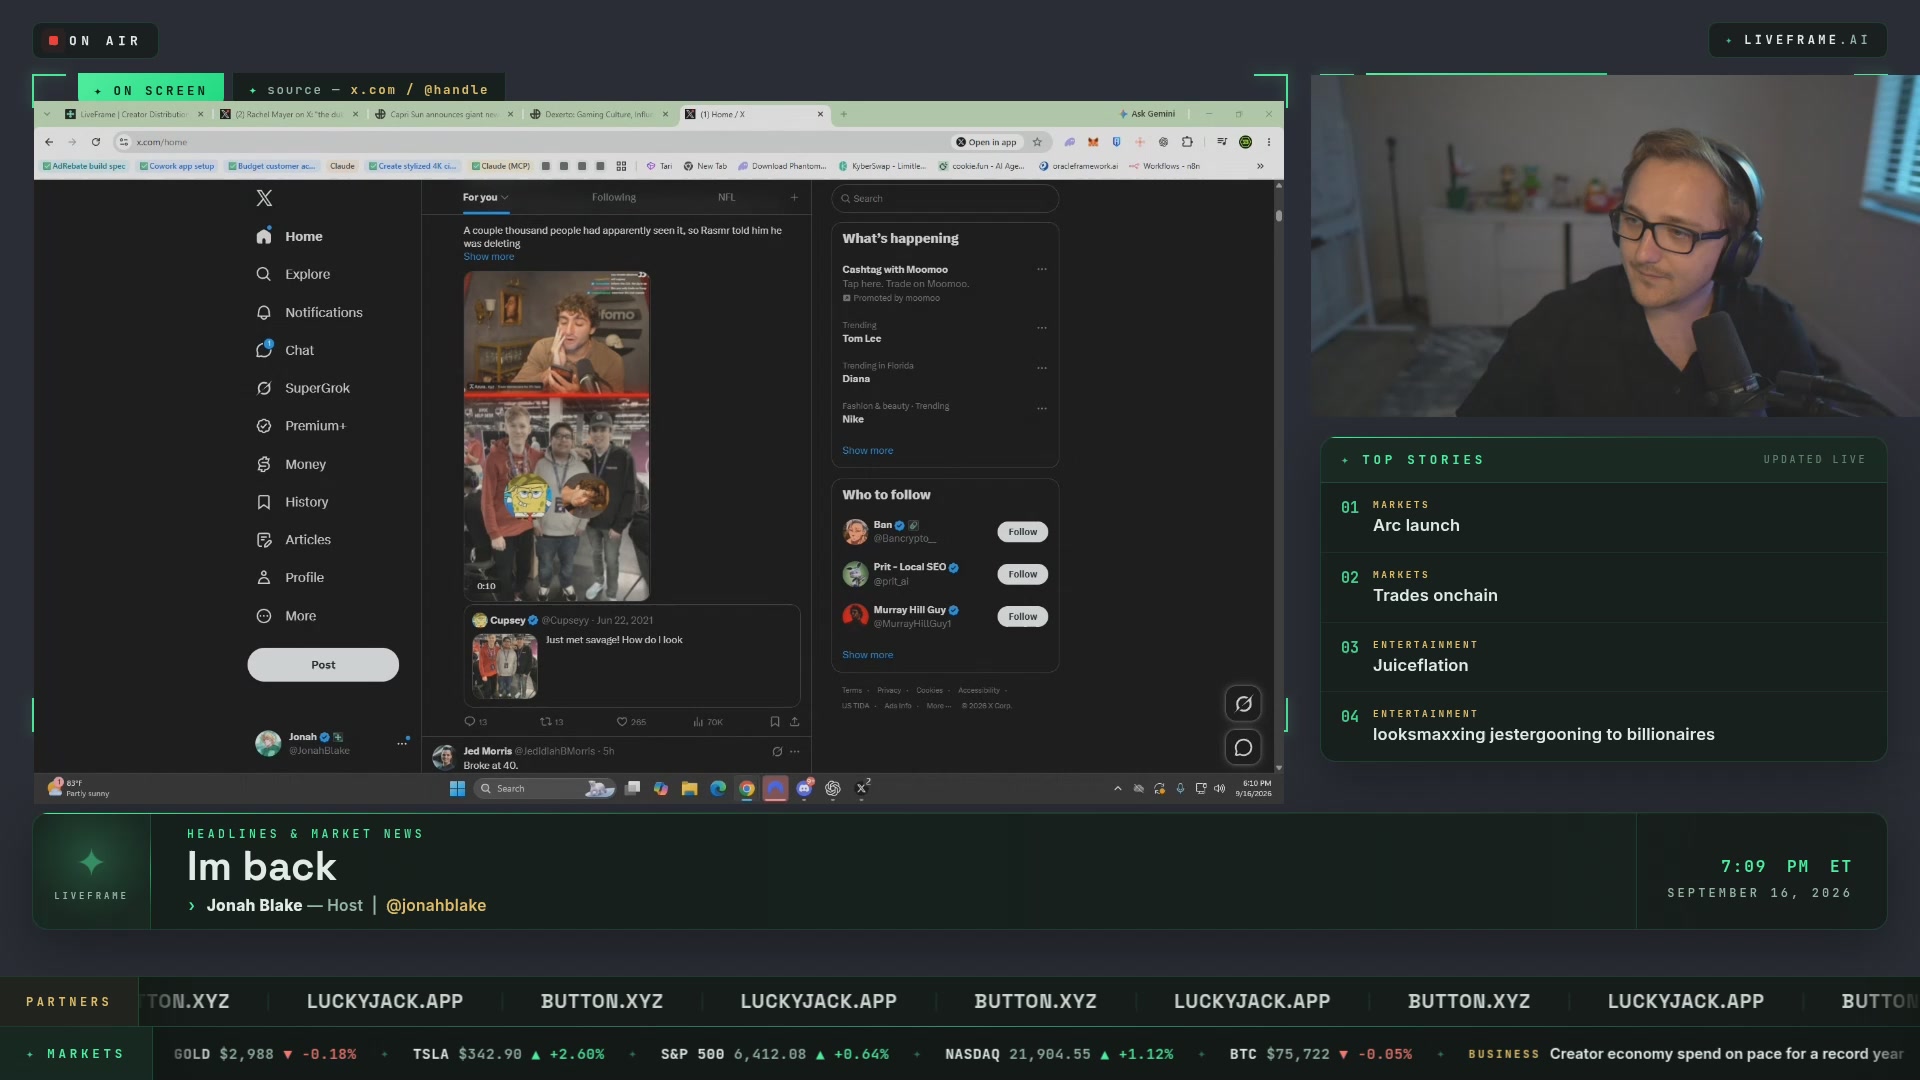1920x1080 pixels.
Task: Like the post with 265 likes
Action: [x=622, y=721]
